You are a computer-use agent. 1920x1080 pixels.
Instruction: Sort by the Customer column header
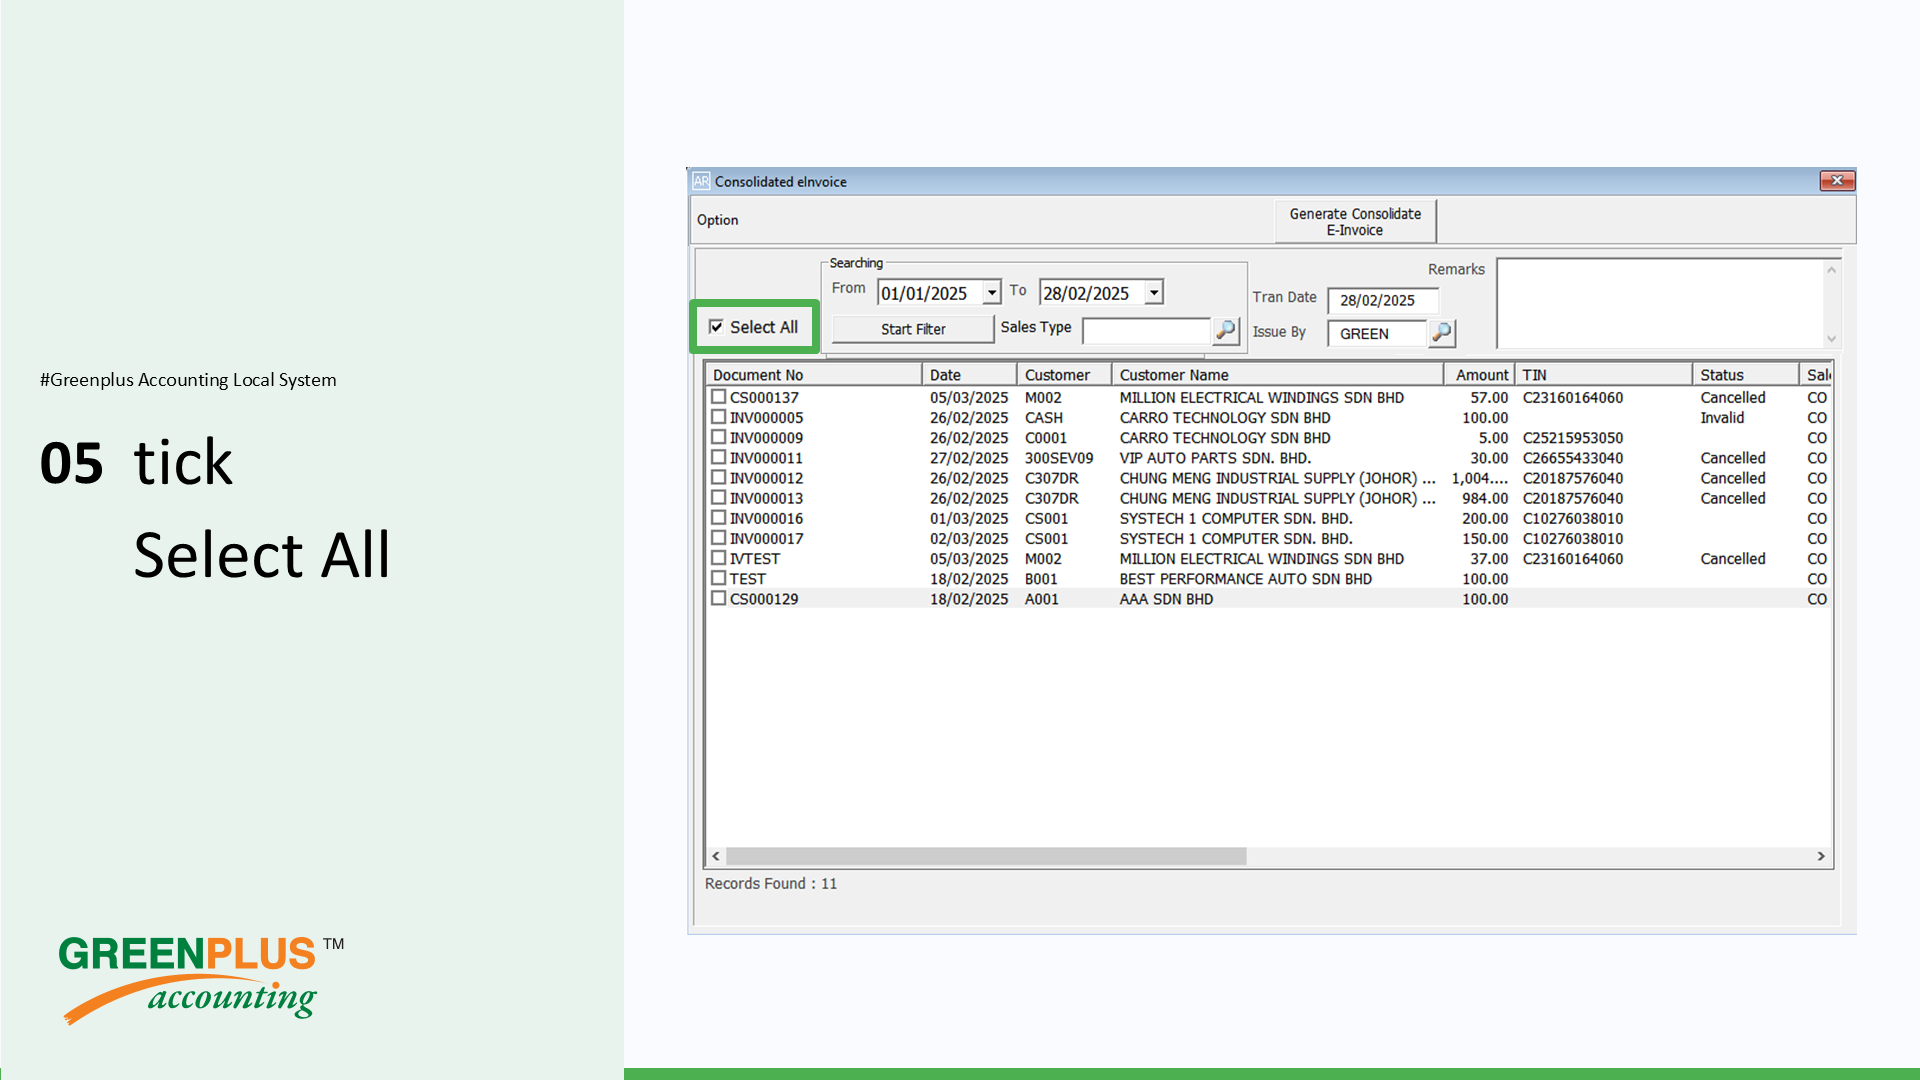pyautogui.click(x=1064, y=374)
